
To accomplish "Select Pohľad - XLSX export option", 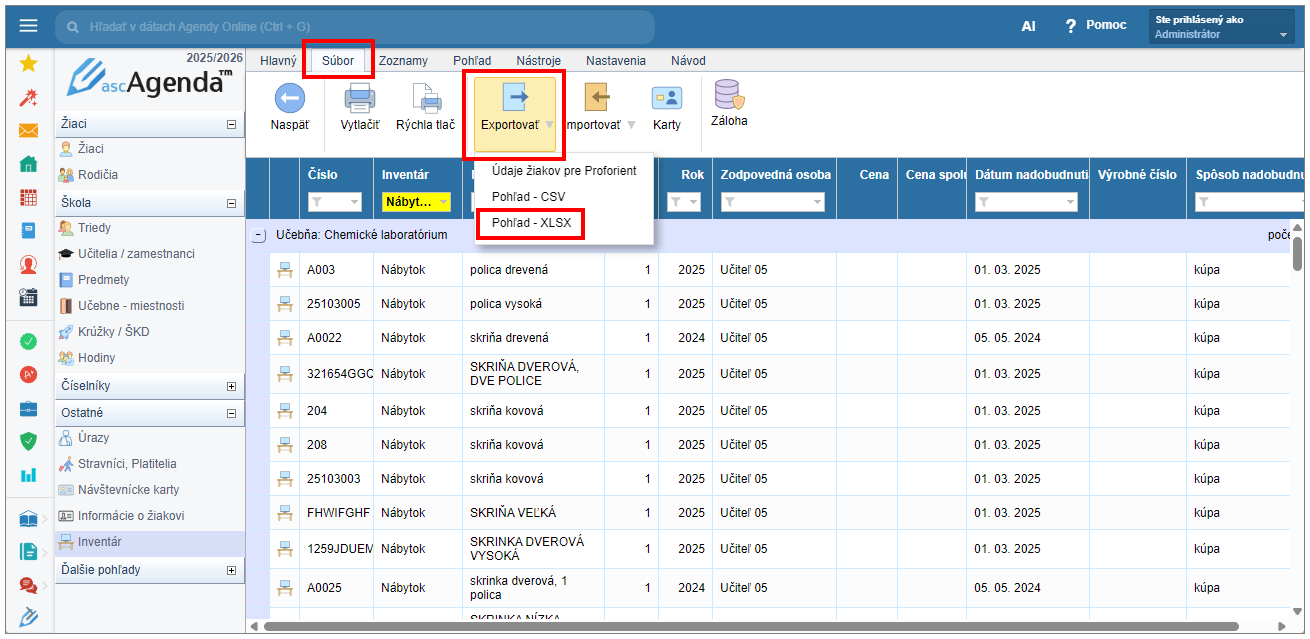I will tap(531, 223).
